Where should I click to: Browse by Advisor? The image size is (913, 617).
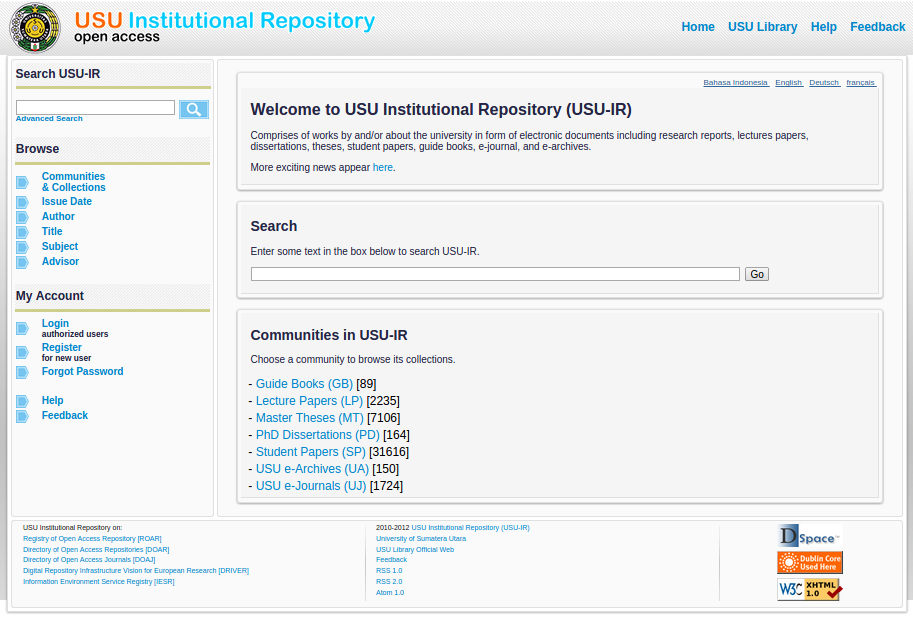60,262
